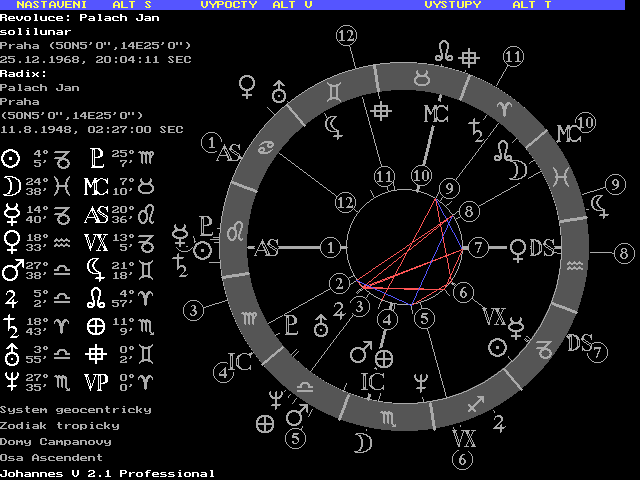Open the VYSTUPY menu

coord(452,5)
